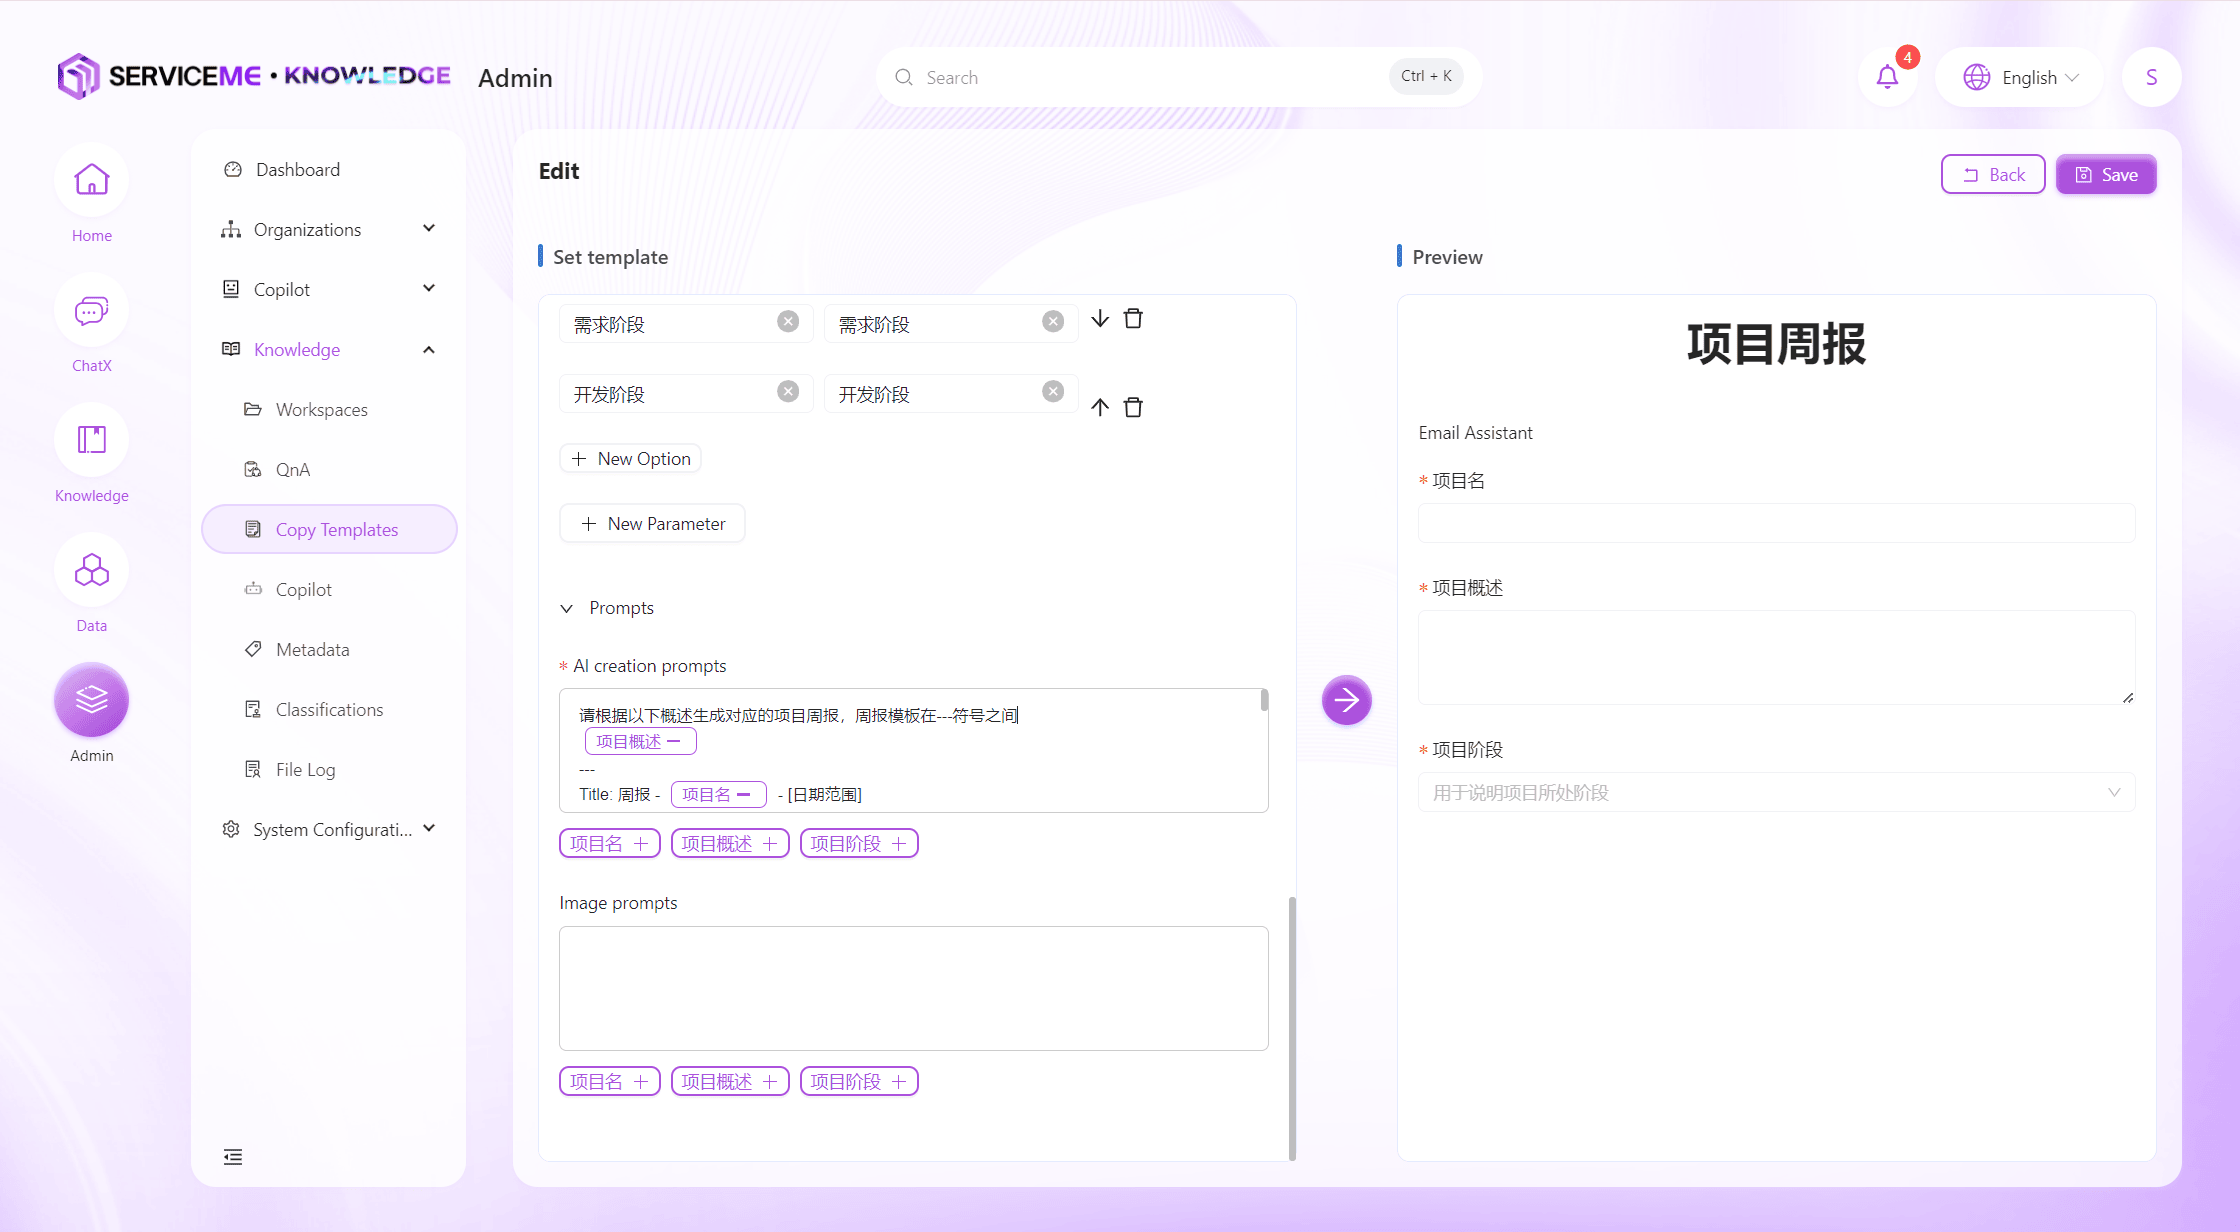Open the 项目阶段 preview dropdown

click(1776, 792)
